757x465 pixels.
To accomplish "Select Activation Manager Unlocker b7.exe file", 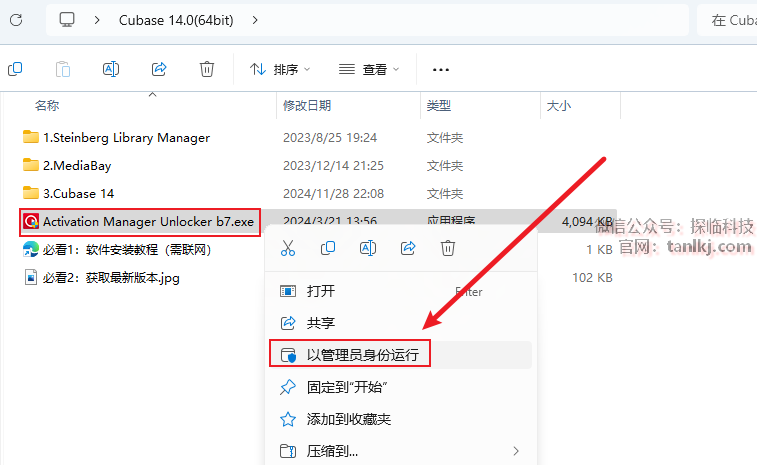I will pyautogui.click(x=148, y=222).
